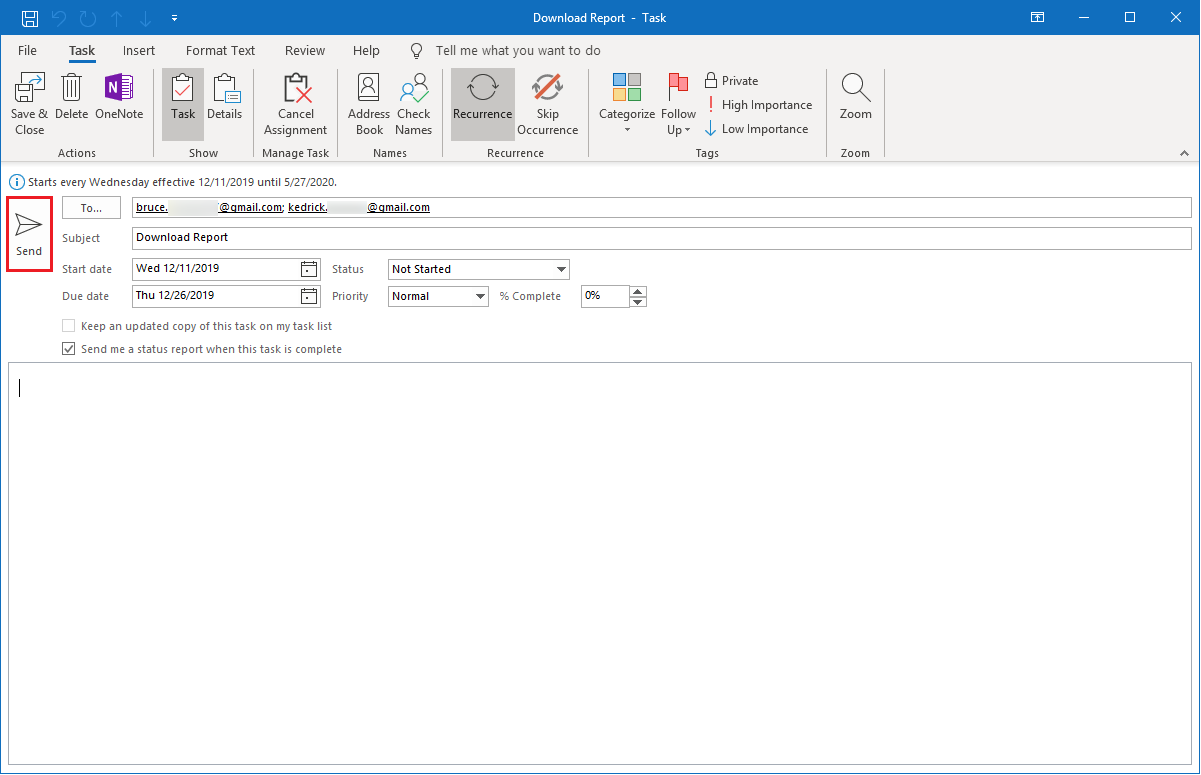1201x775 pixels.
Task: Open Customize Quick Access Toolbar dropdown
Action: pyautogui.click(x=175, y=18)
